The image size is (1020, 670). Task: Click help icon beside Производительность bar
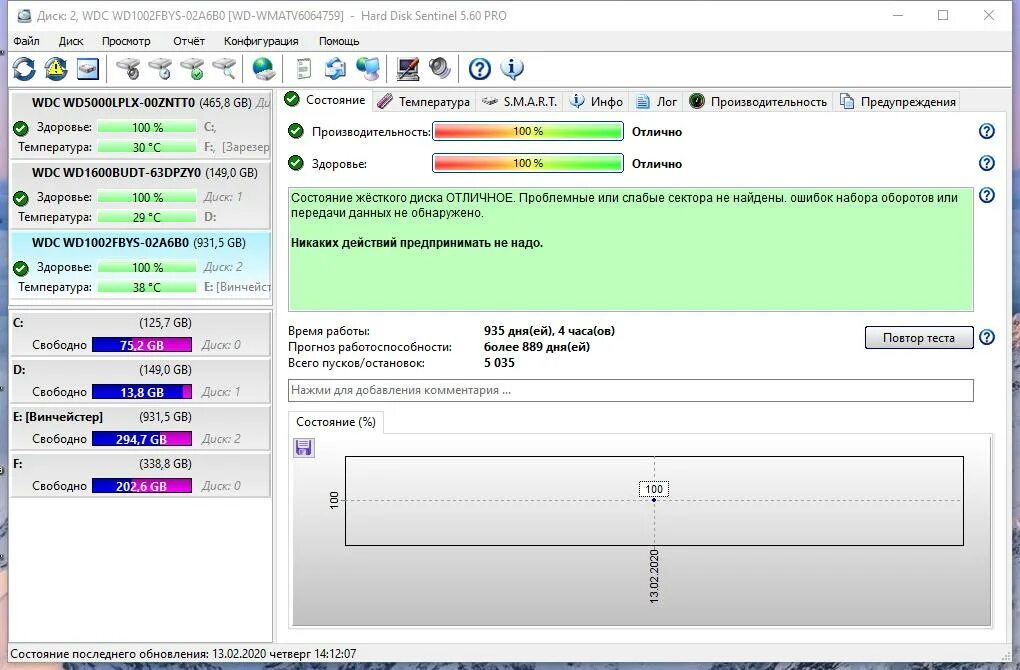click(987, 131)
